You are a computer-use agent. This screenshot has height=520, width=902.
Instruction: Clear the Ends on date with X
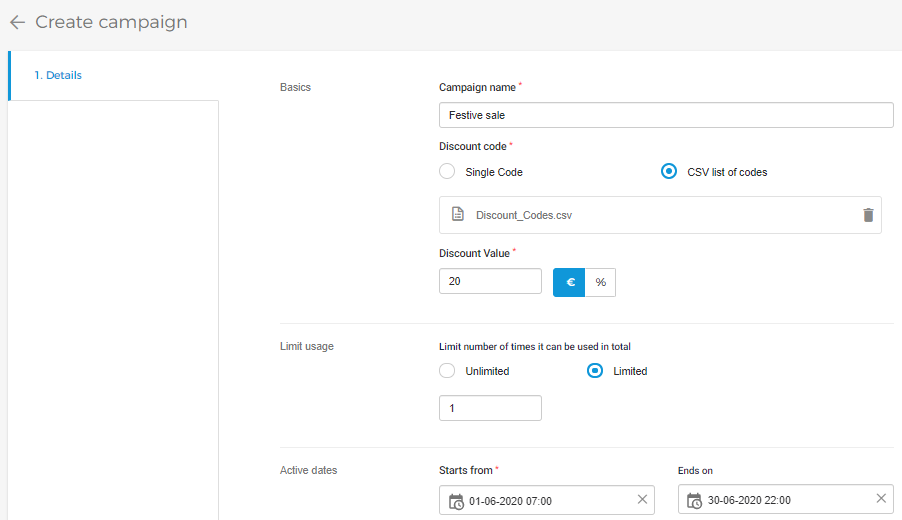point(881,499)
